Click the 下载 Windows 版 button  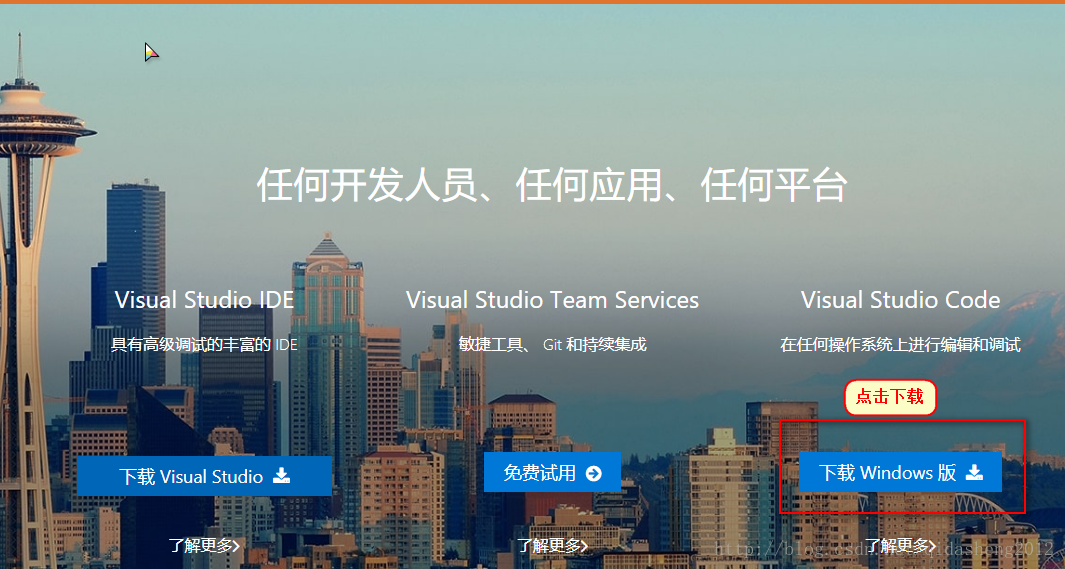[x=900, y=472]
